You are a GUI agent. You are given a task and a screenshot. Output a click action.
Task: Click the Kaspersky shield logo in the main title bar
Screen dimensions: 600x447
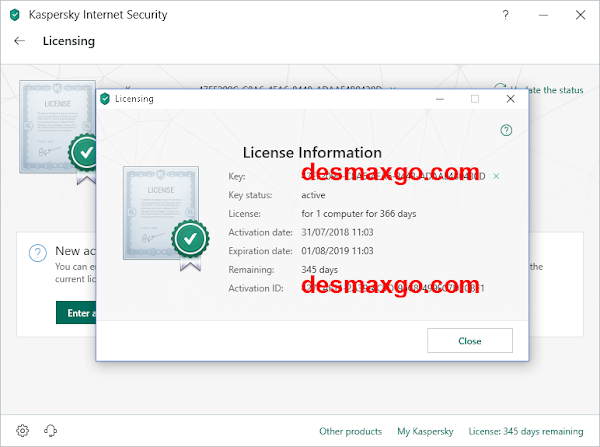coord(15,15)
